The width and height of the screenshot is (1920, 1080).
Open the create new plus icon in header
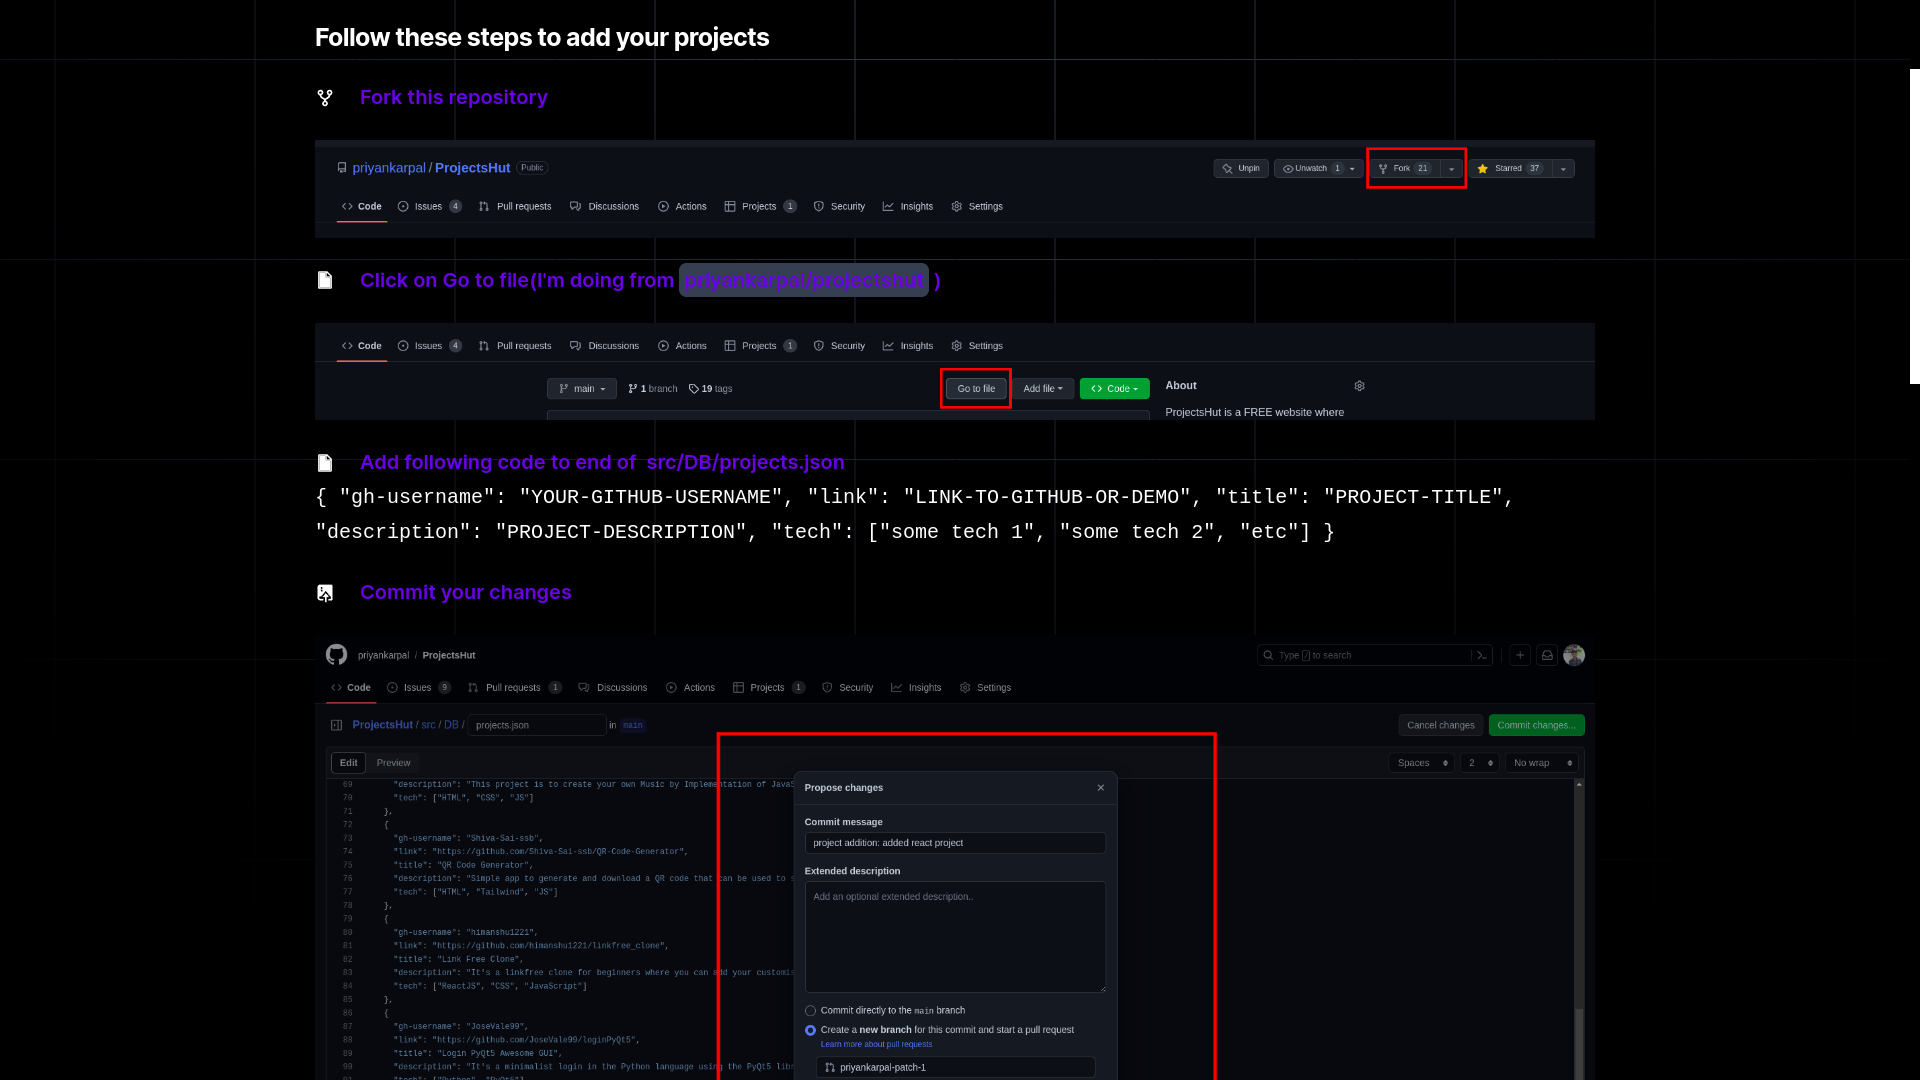[x=1520, y=655]
